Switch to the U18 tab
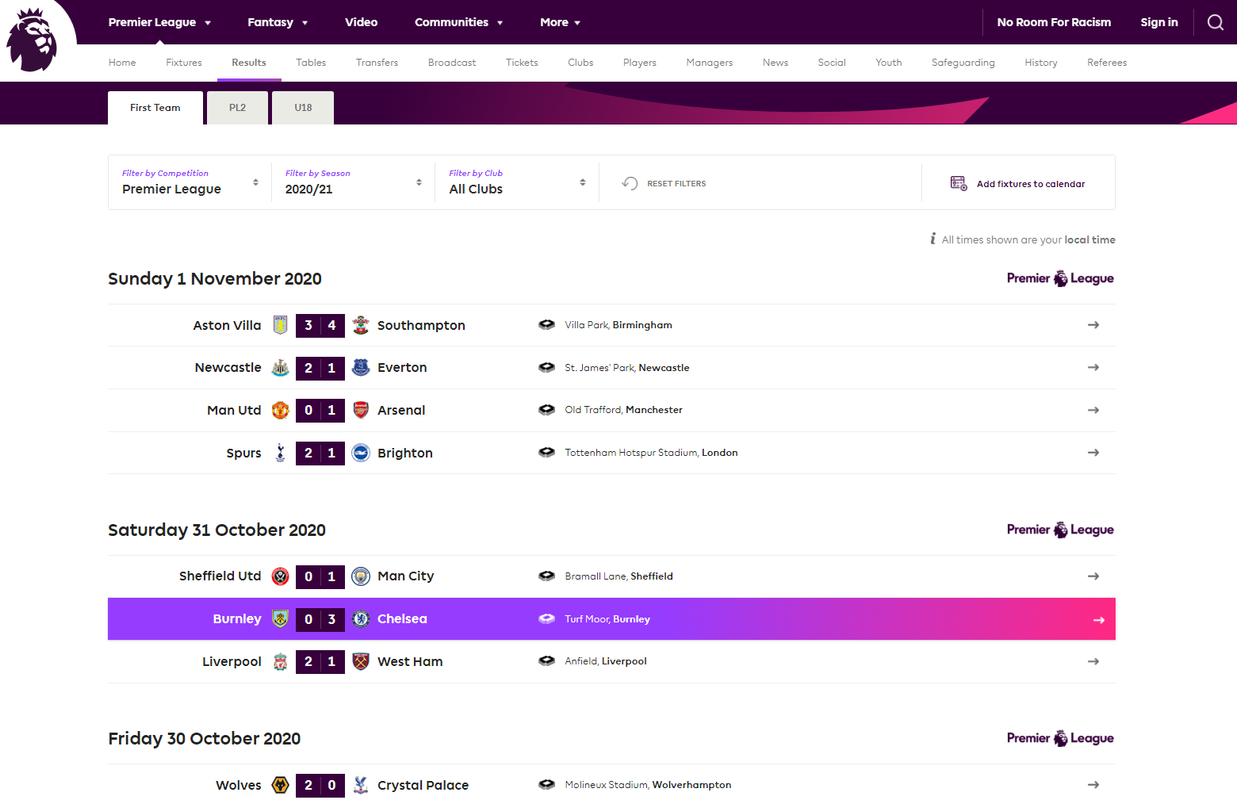Viewport: 1237px width, 800px height. tap(303, 108)
